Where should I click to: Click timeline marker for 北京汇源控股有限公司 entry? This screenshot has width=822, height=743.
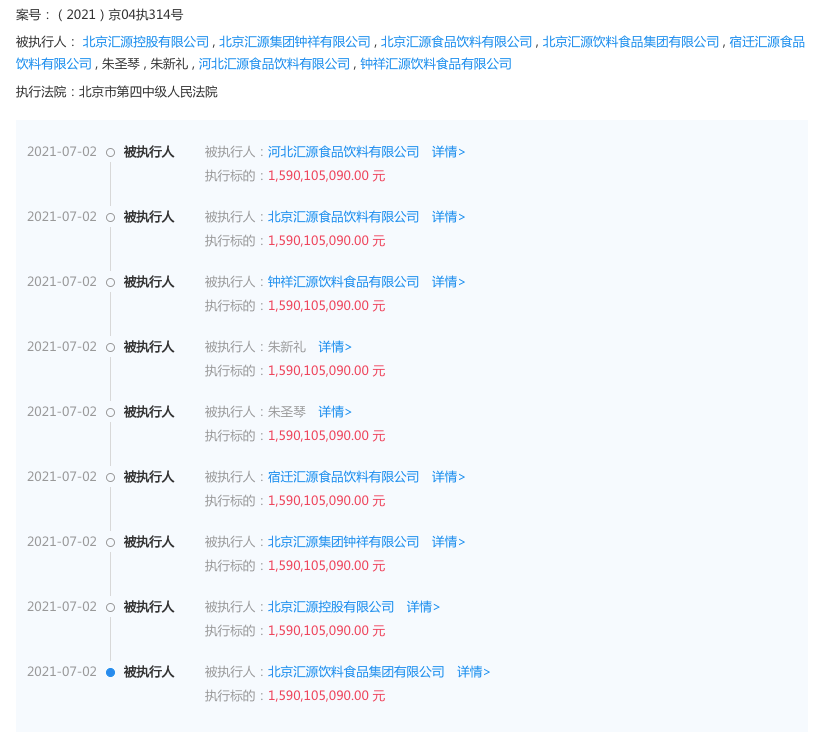tap(111, 608)
